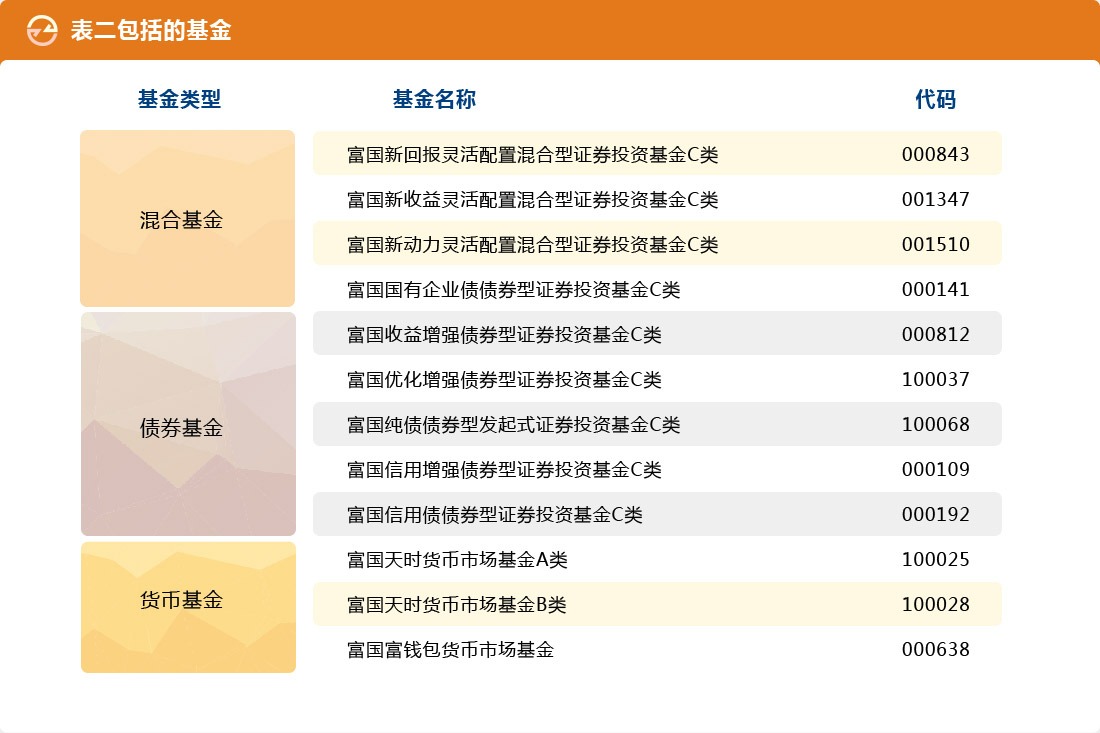Click the 基金类型 column header
1100x733 pixels.
tap(180, 99)
